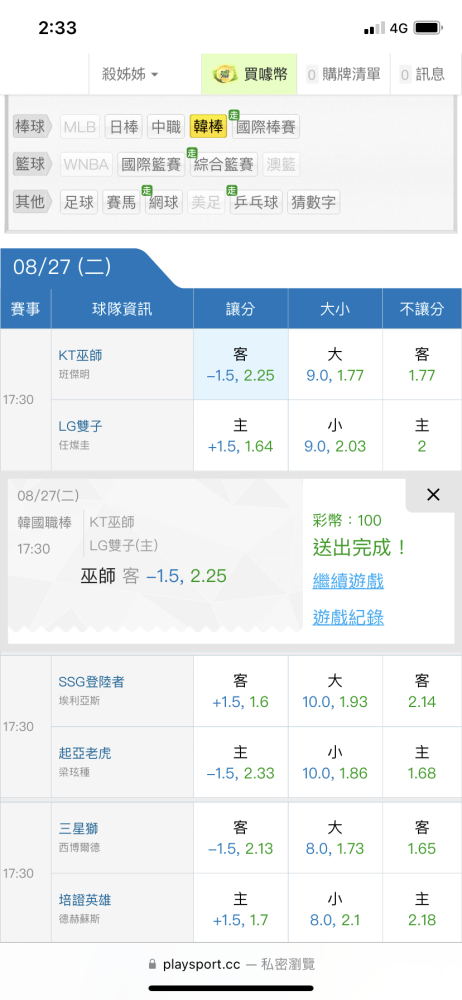This screenshot has width=462, height=1000.
Task: Open 訊息 messages
Action: (422, 74)
